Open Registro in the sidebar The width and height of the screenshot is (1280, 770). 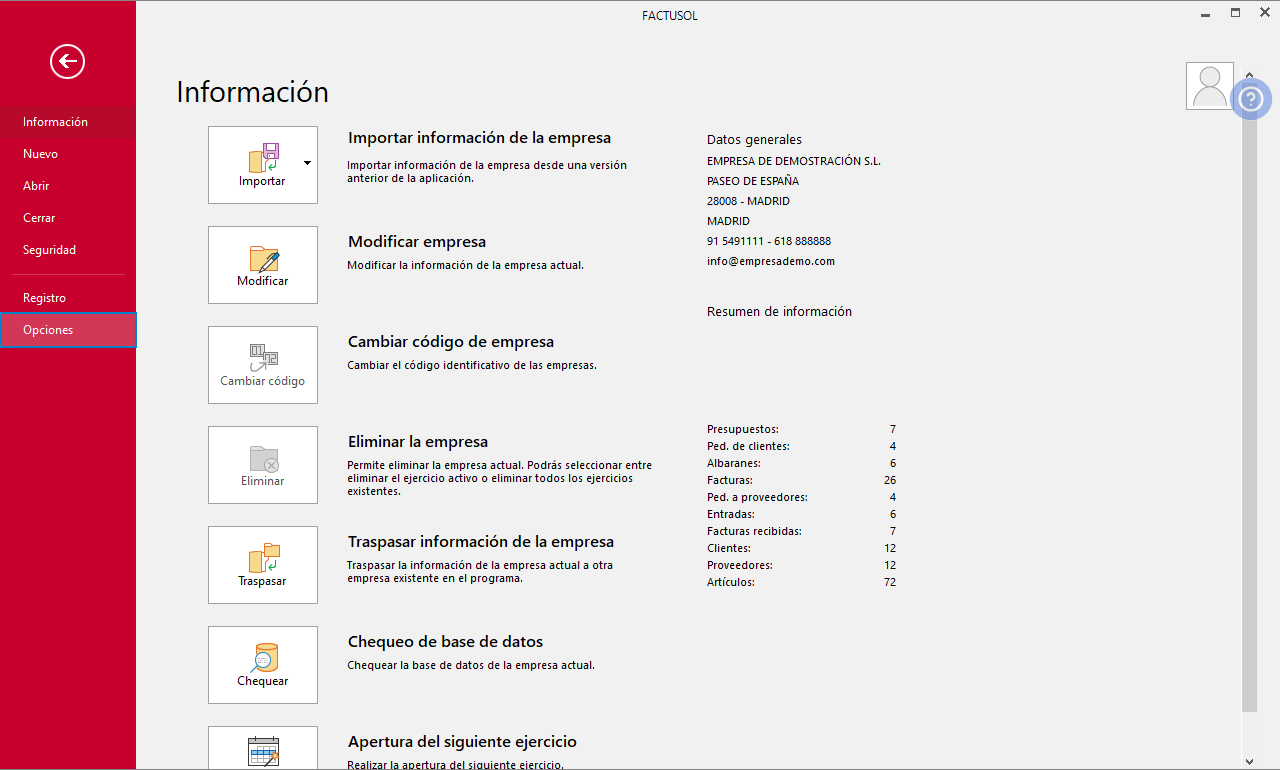pyautogui.click(x=68, y=298)
